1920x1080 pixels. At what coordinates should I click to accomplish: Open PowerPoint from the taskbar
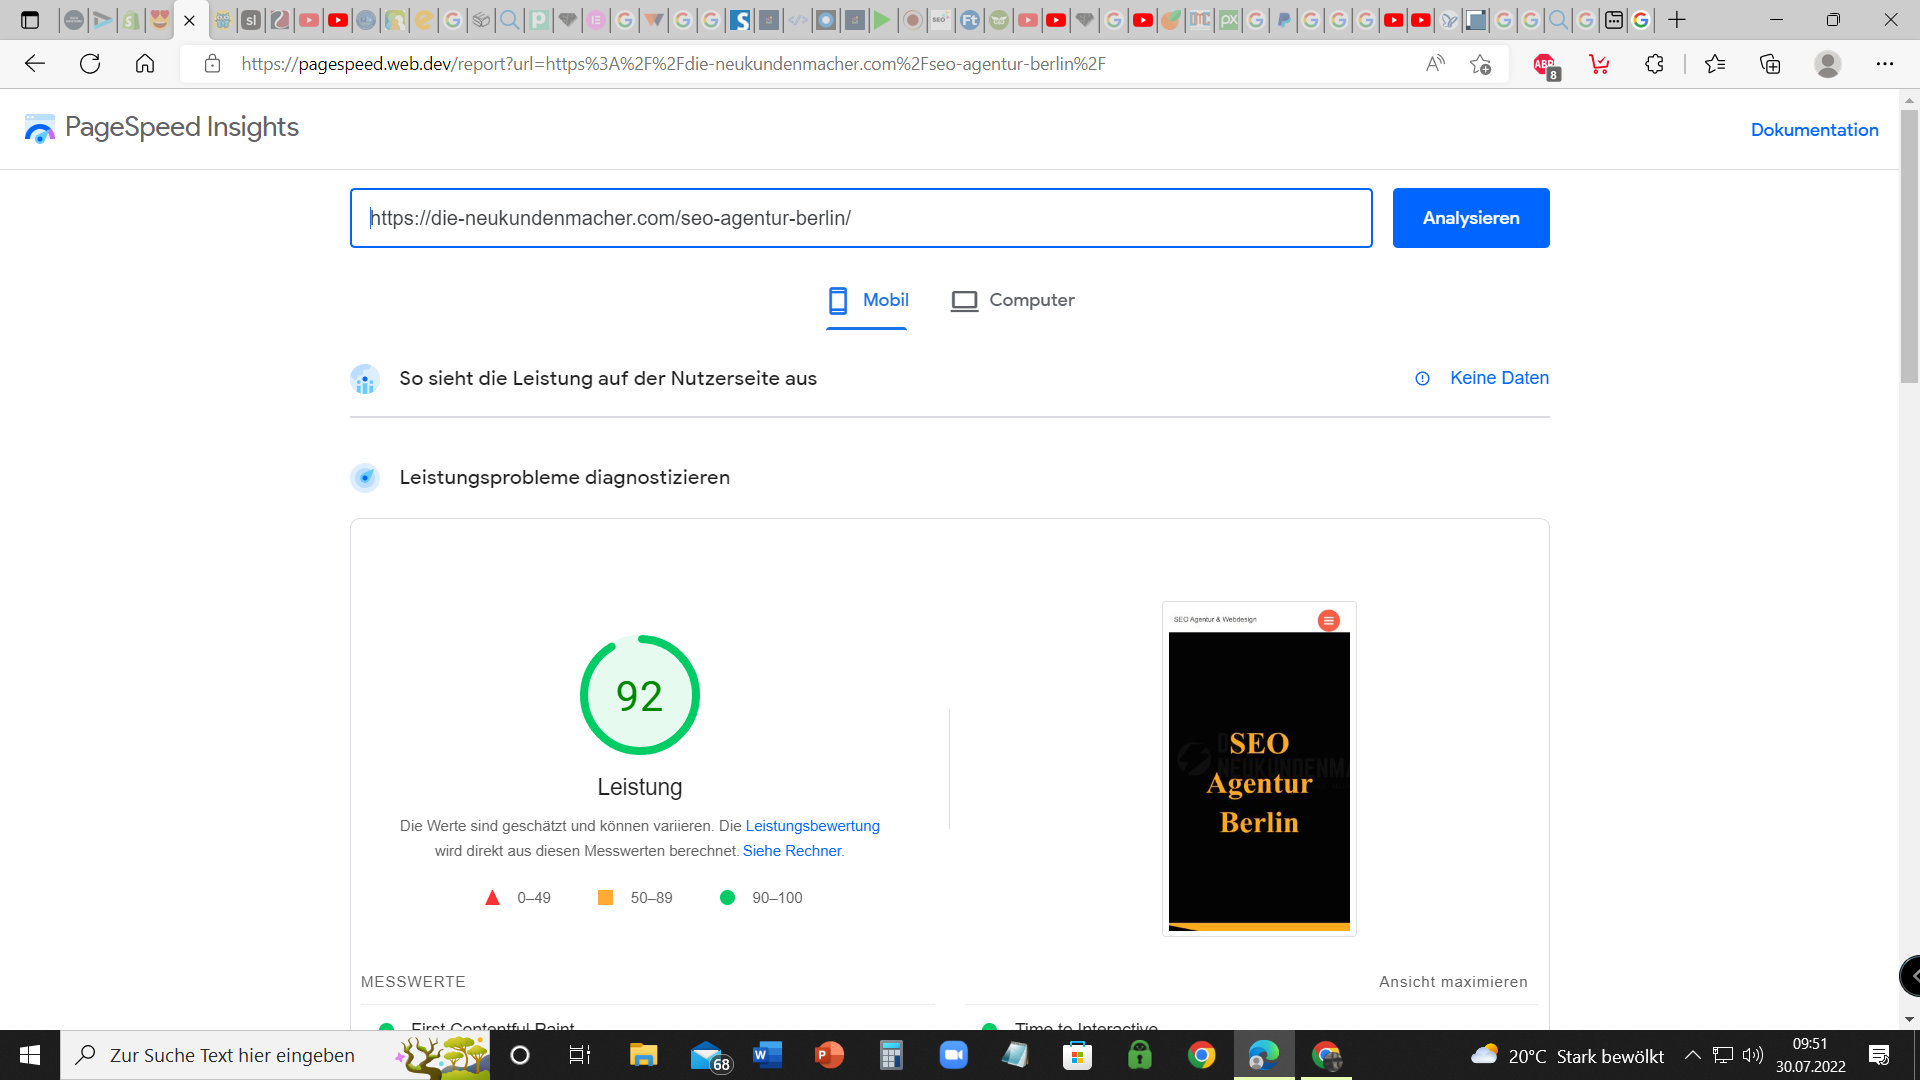click(829, 1055)
